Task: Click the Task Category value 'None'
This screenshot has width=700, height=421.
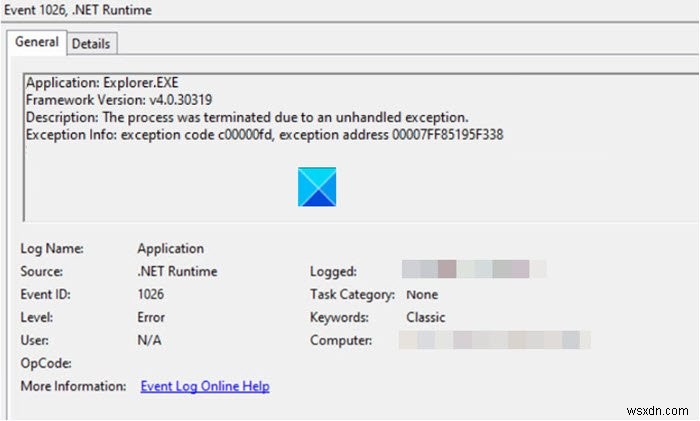Action: (422, 295)
